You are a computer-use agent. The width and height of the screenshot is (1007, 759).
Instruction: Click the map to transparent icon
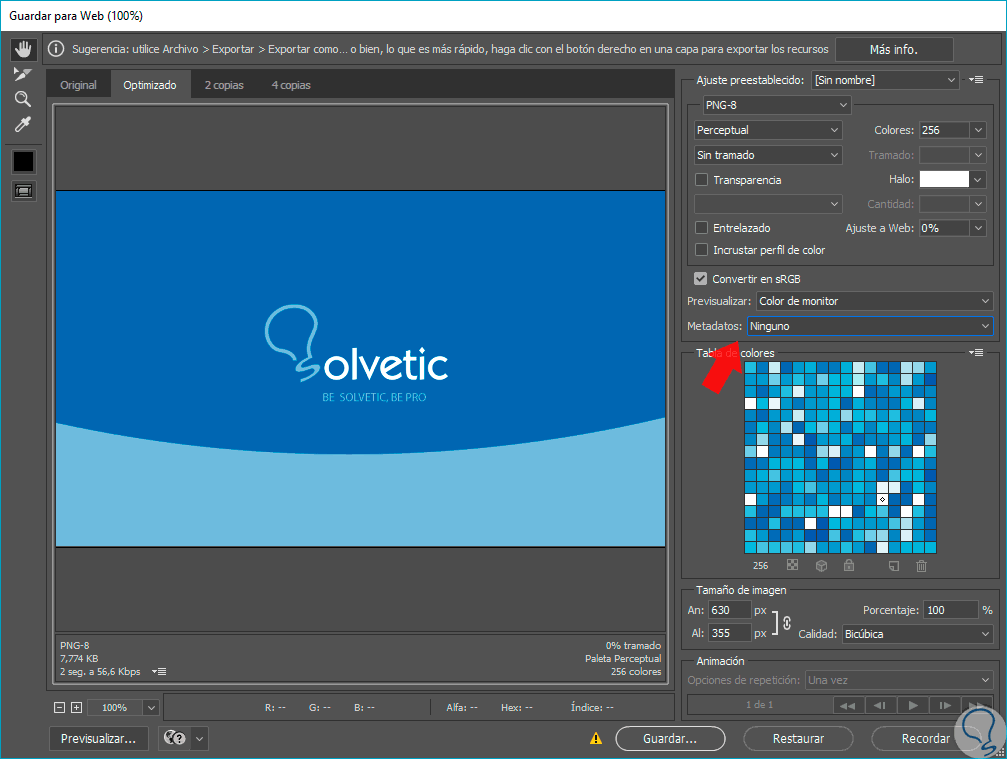(792, 565)
